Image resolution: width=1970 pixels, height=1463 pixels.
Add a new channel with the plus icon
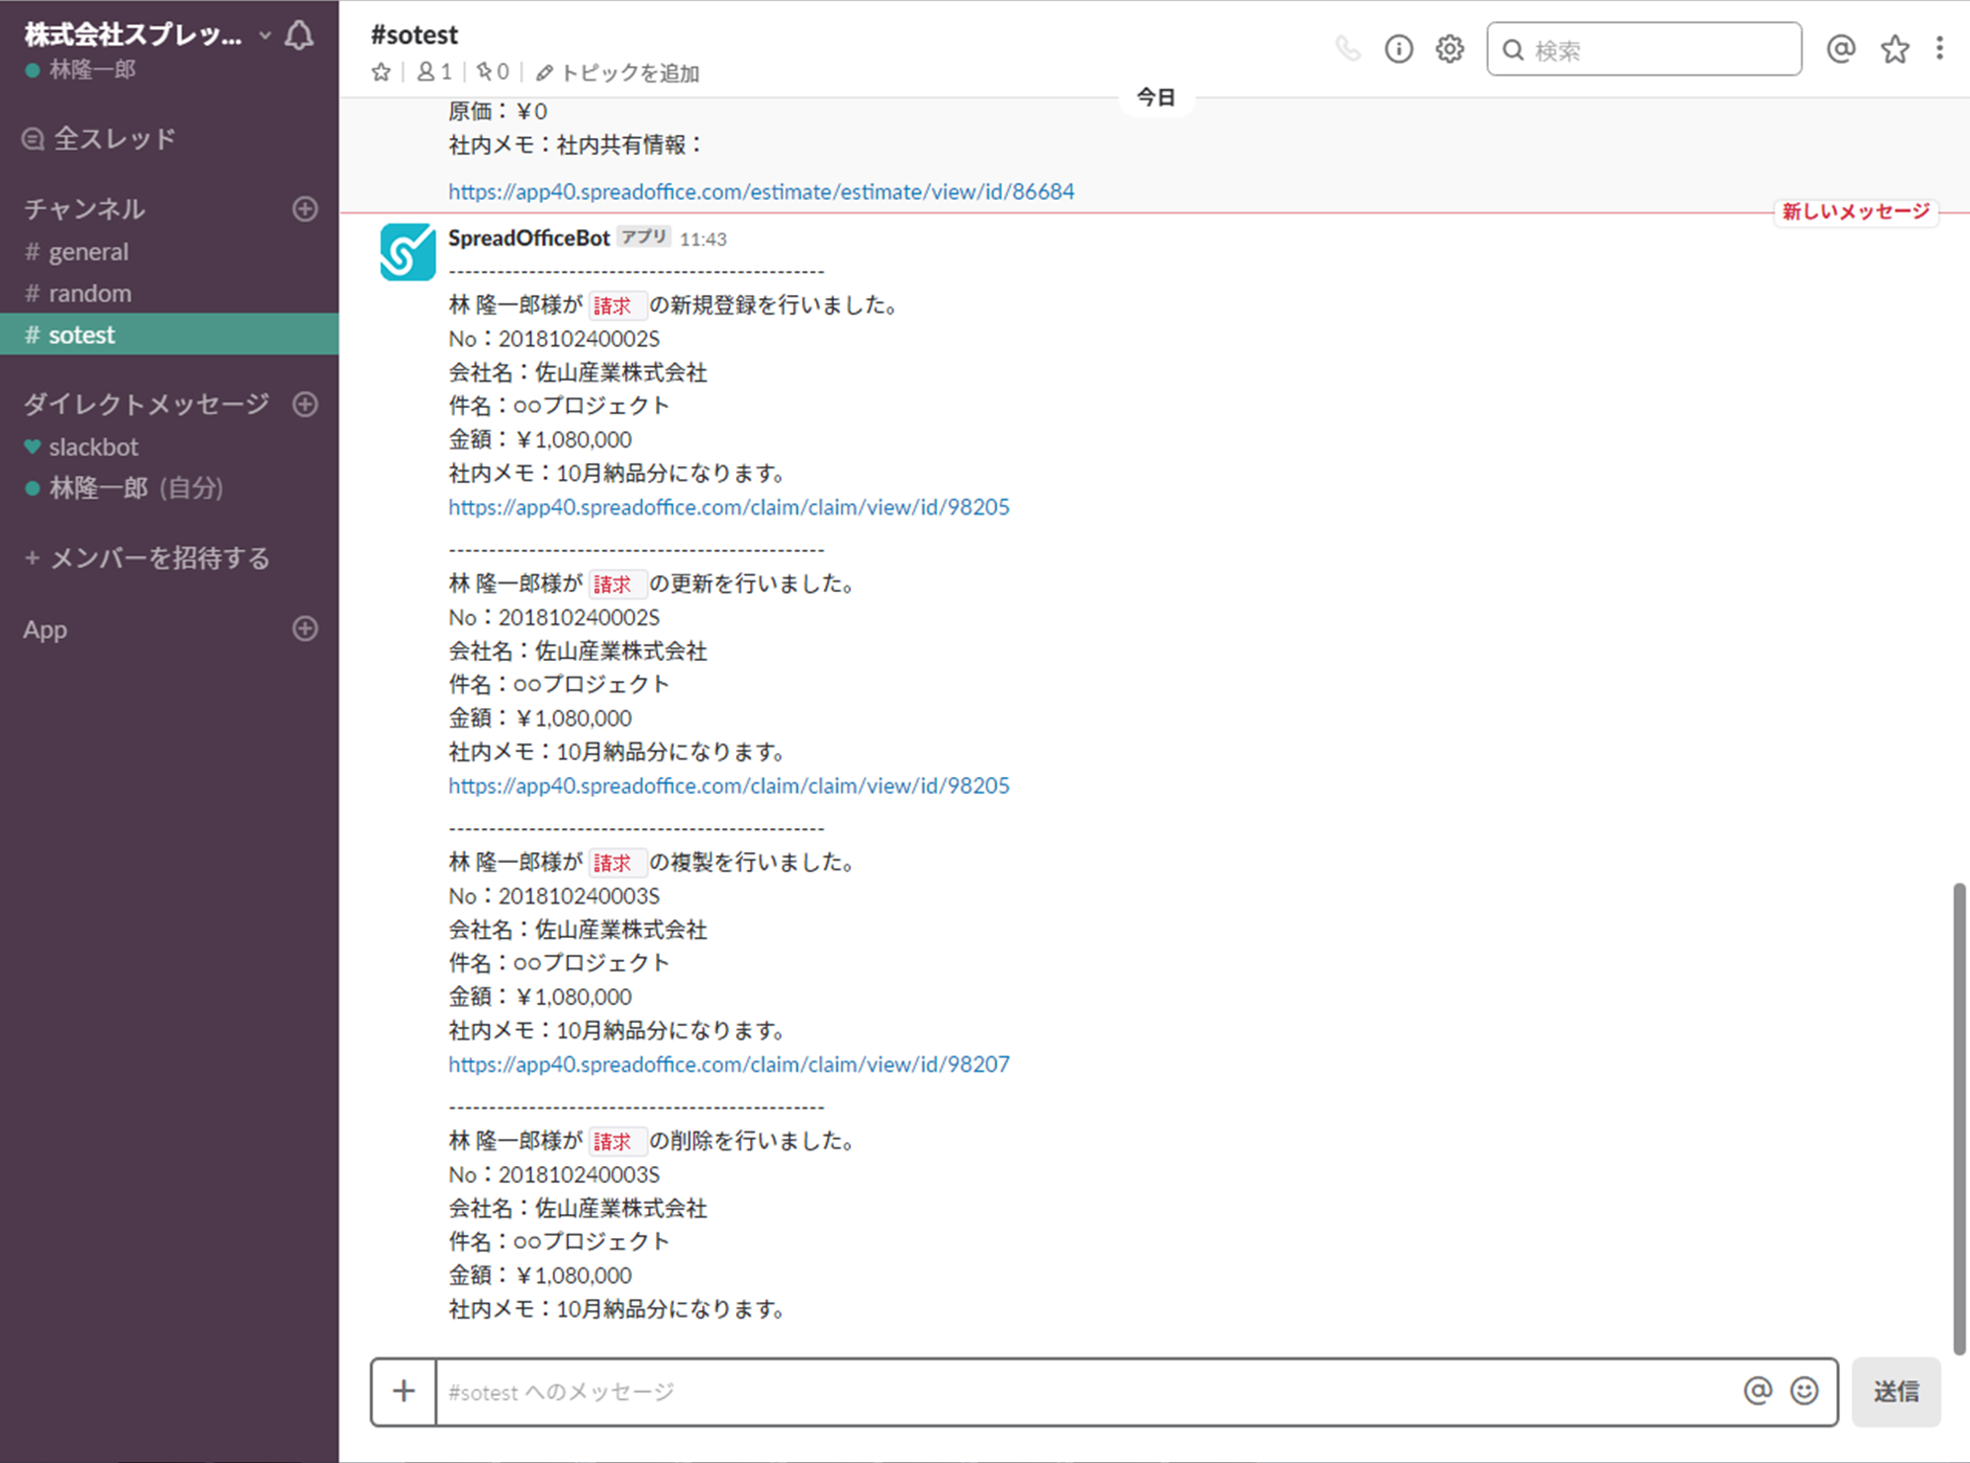[305, 208]
